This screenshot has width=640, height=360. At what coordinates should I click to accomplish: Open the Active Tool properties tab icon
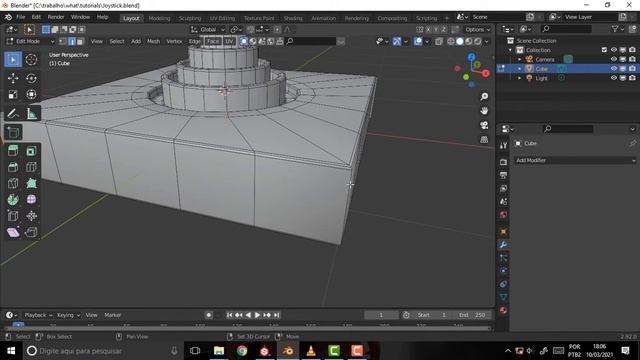click(503, 145)
